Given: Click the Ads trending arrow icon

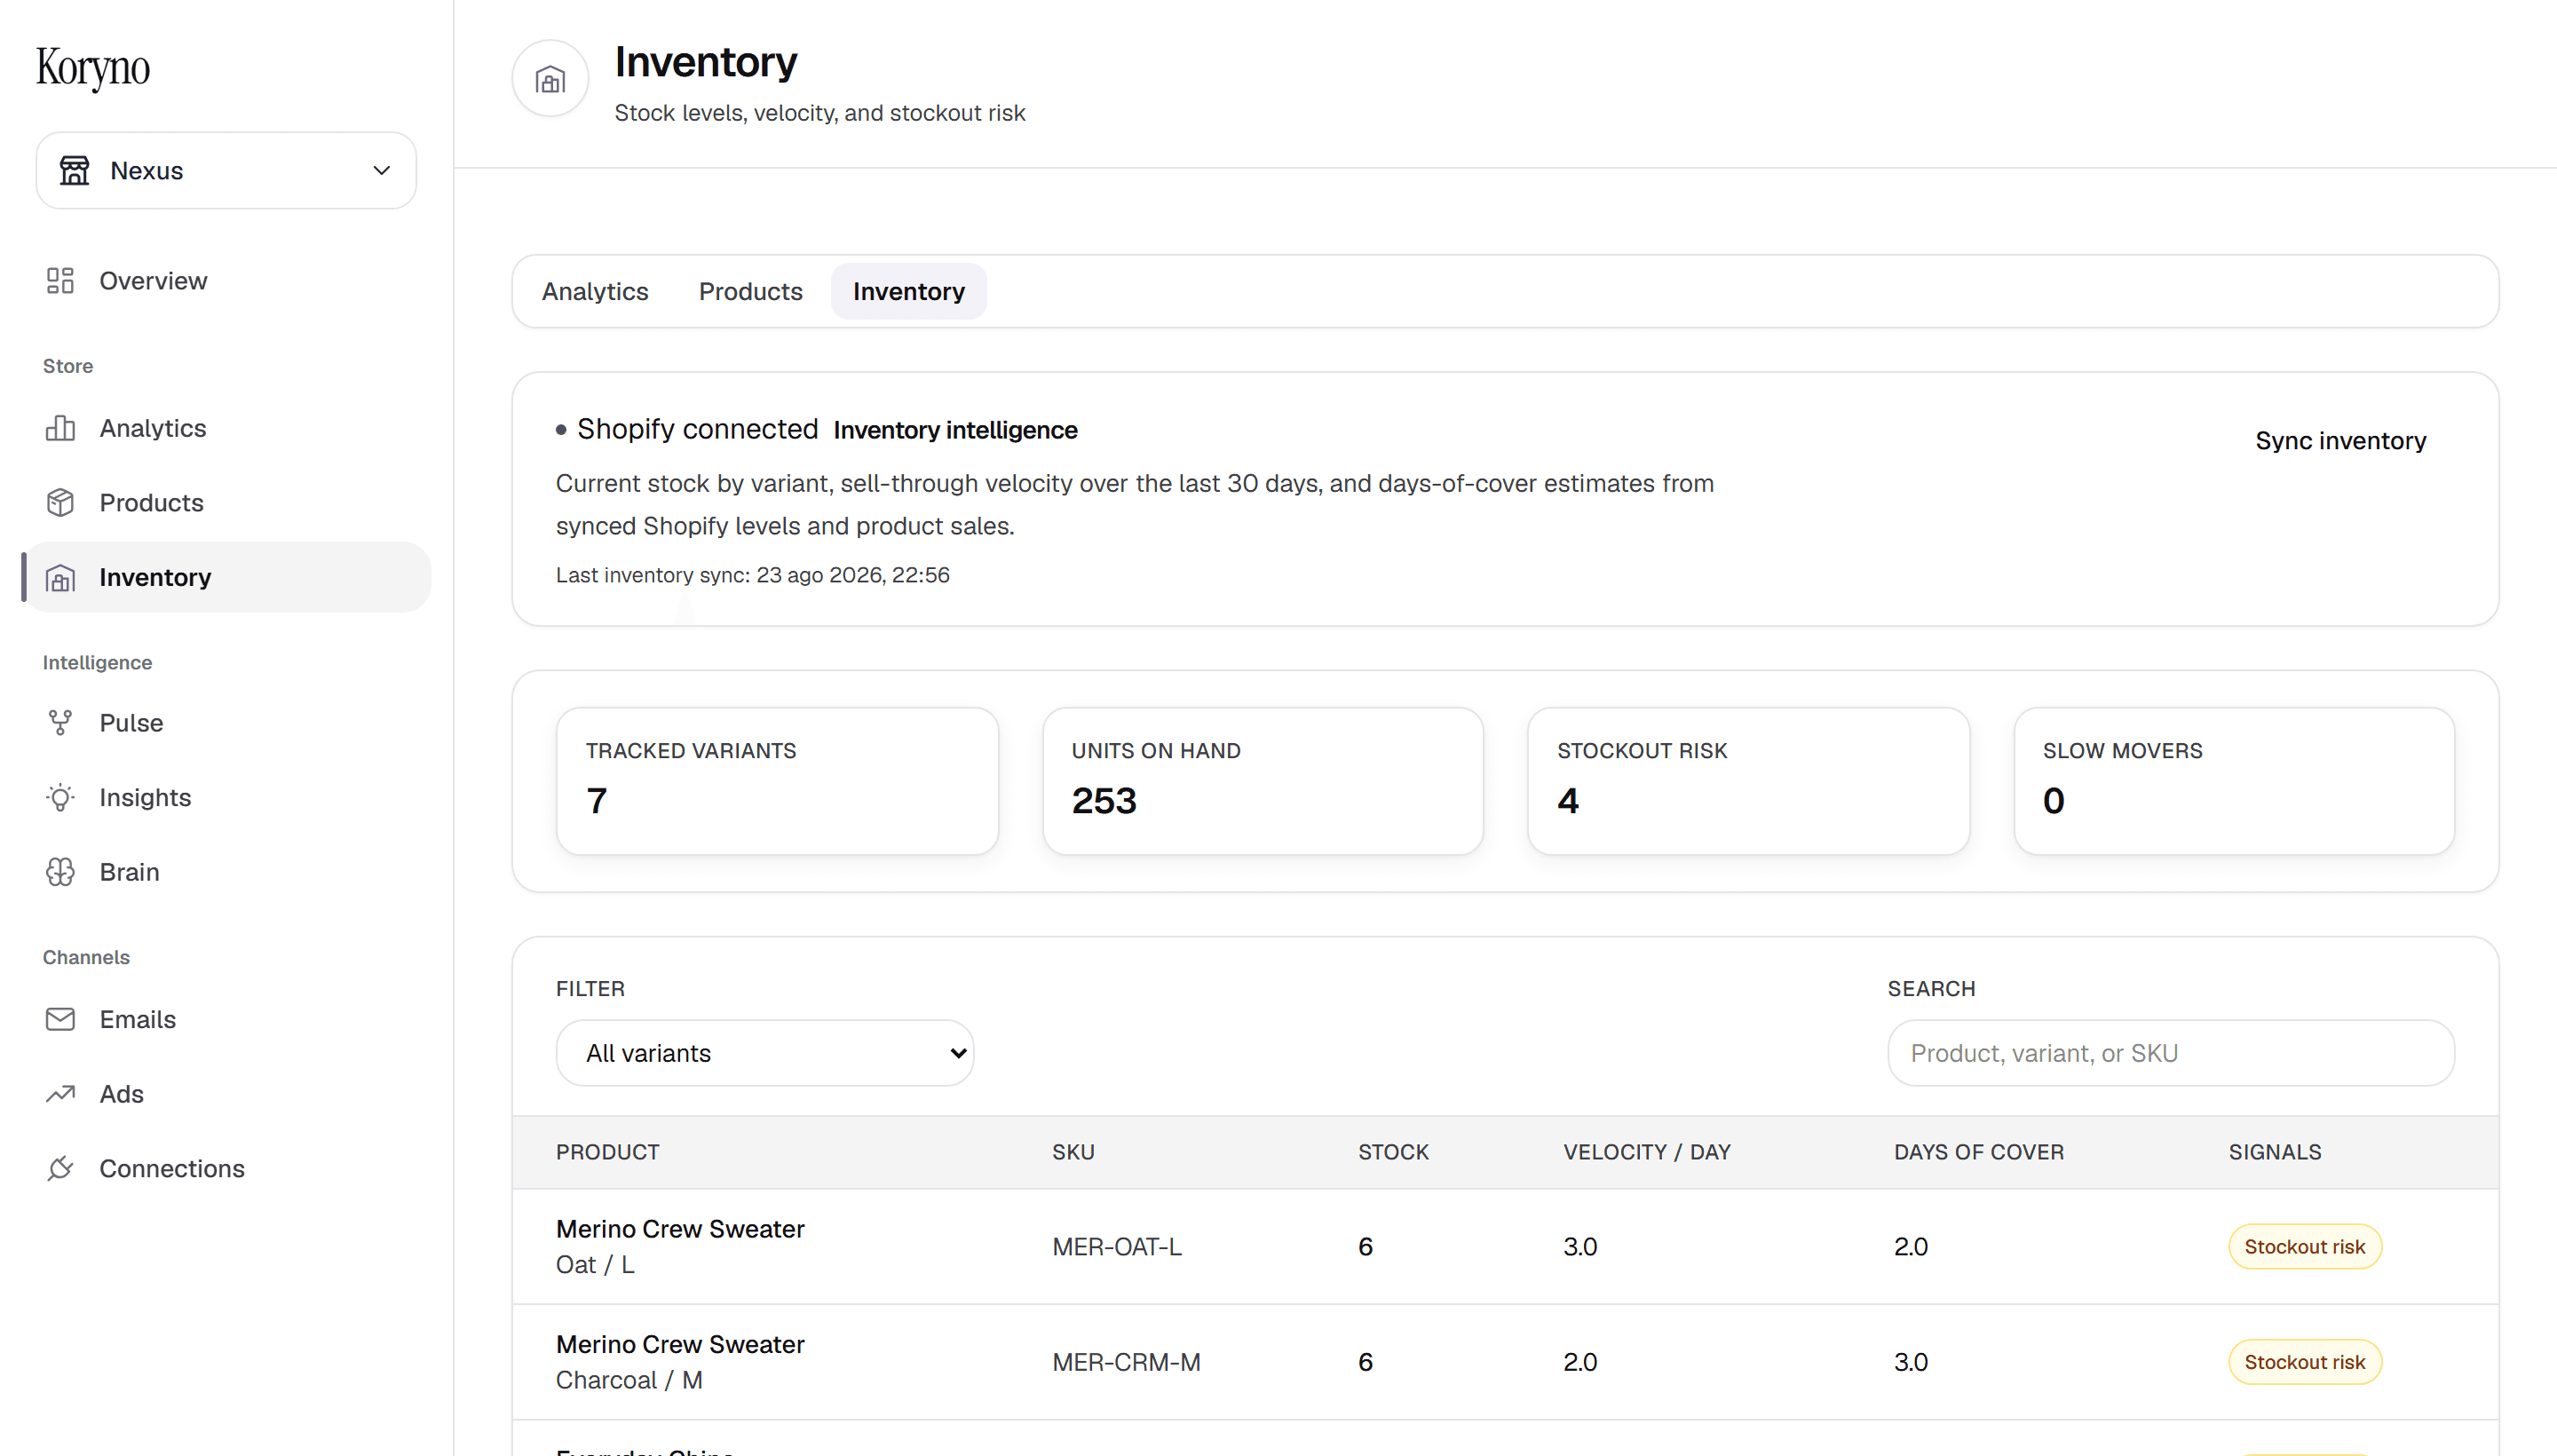Looking at the screenshot, I should pos(60,1094).
